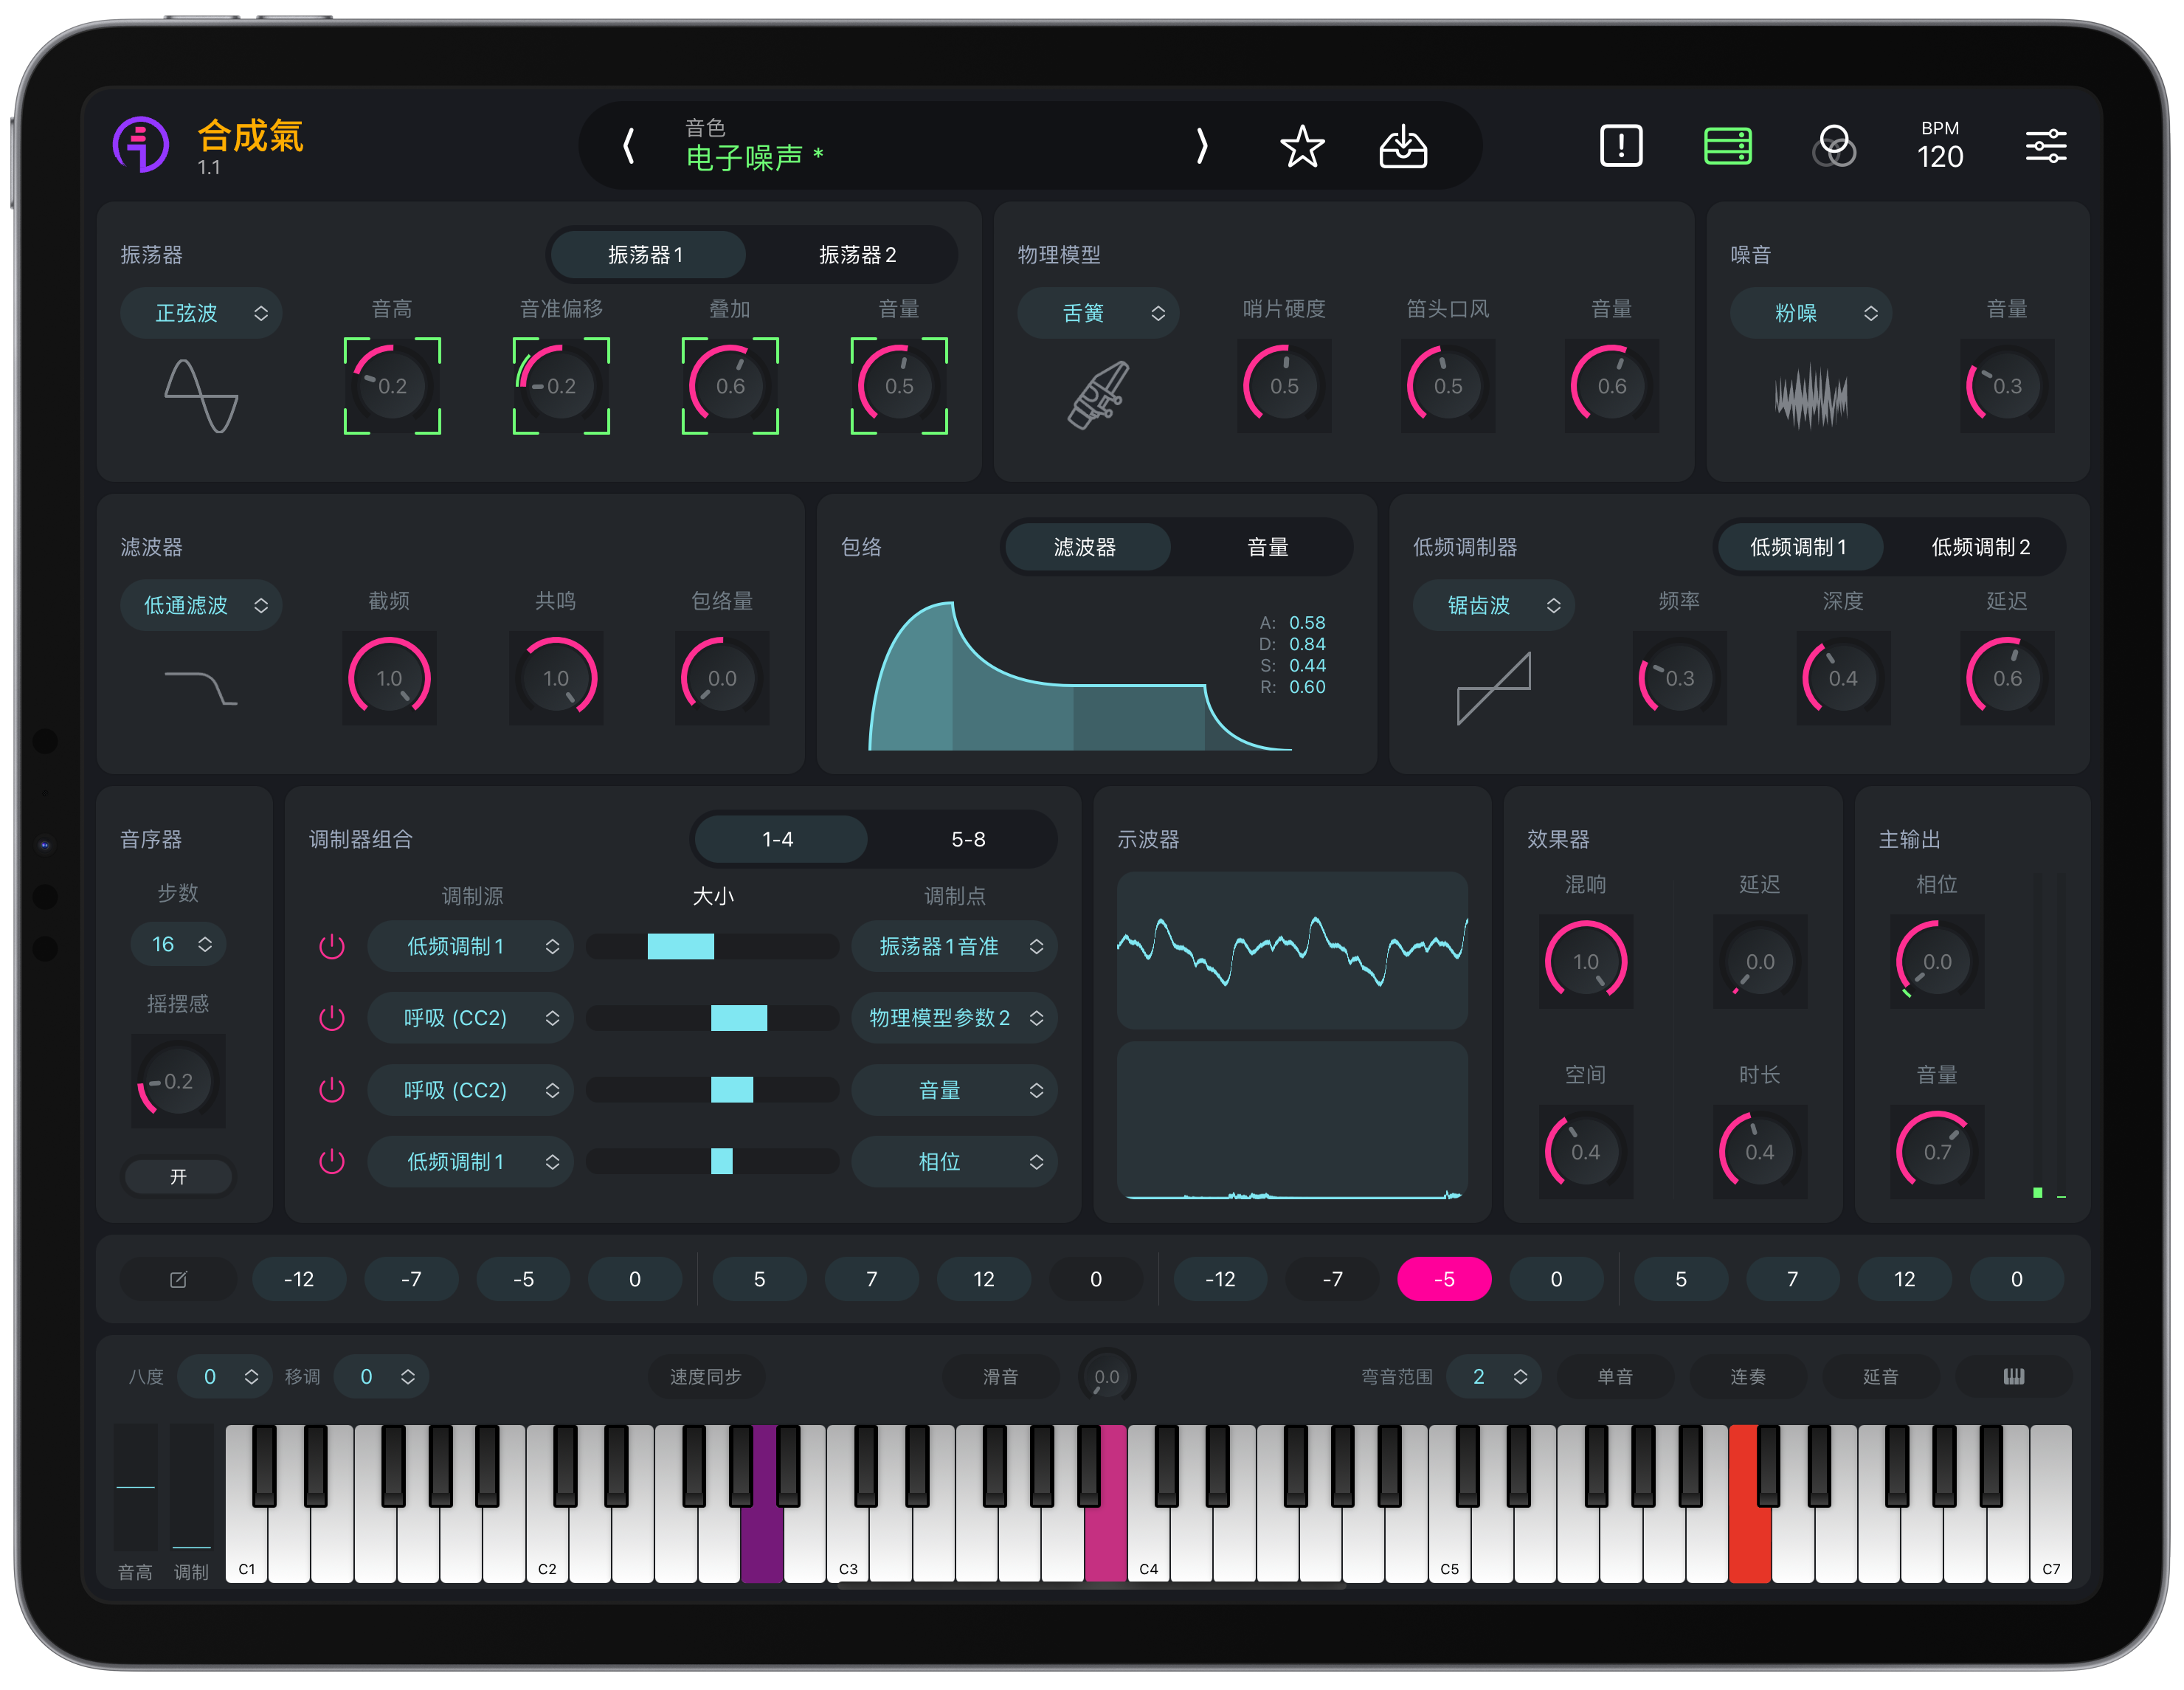This screenshot has width=2184, height=1690.
Task: Click the oscillator 叠加 knob
Action: [730, 386]
